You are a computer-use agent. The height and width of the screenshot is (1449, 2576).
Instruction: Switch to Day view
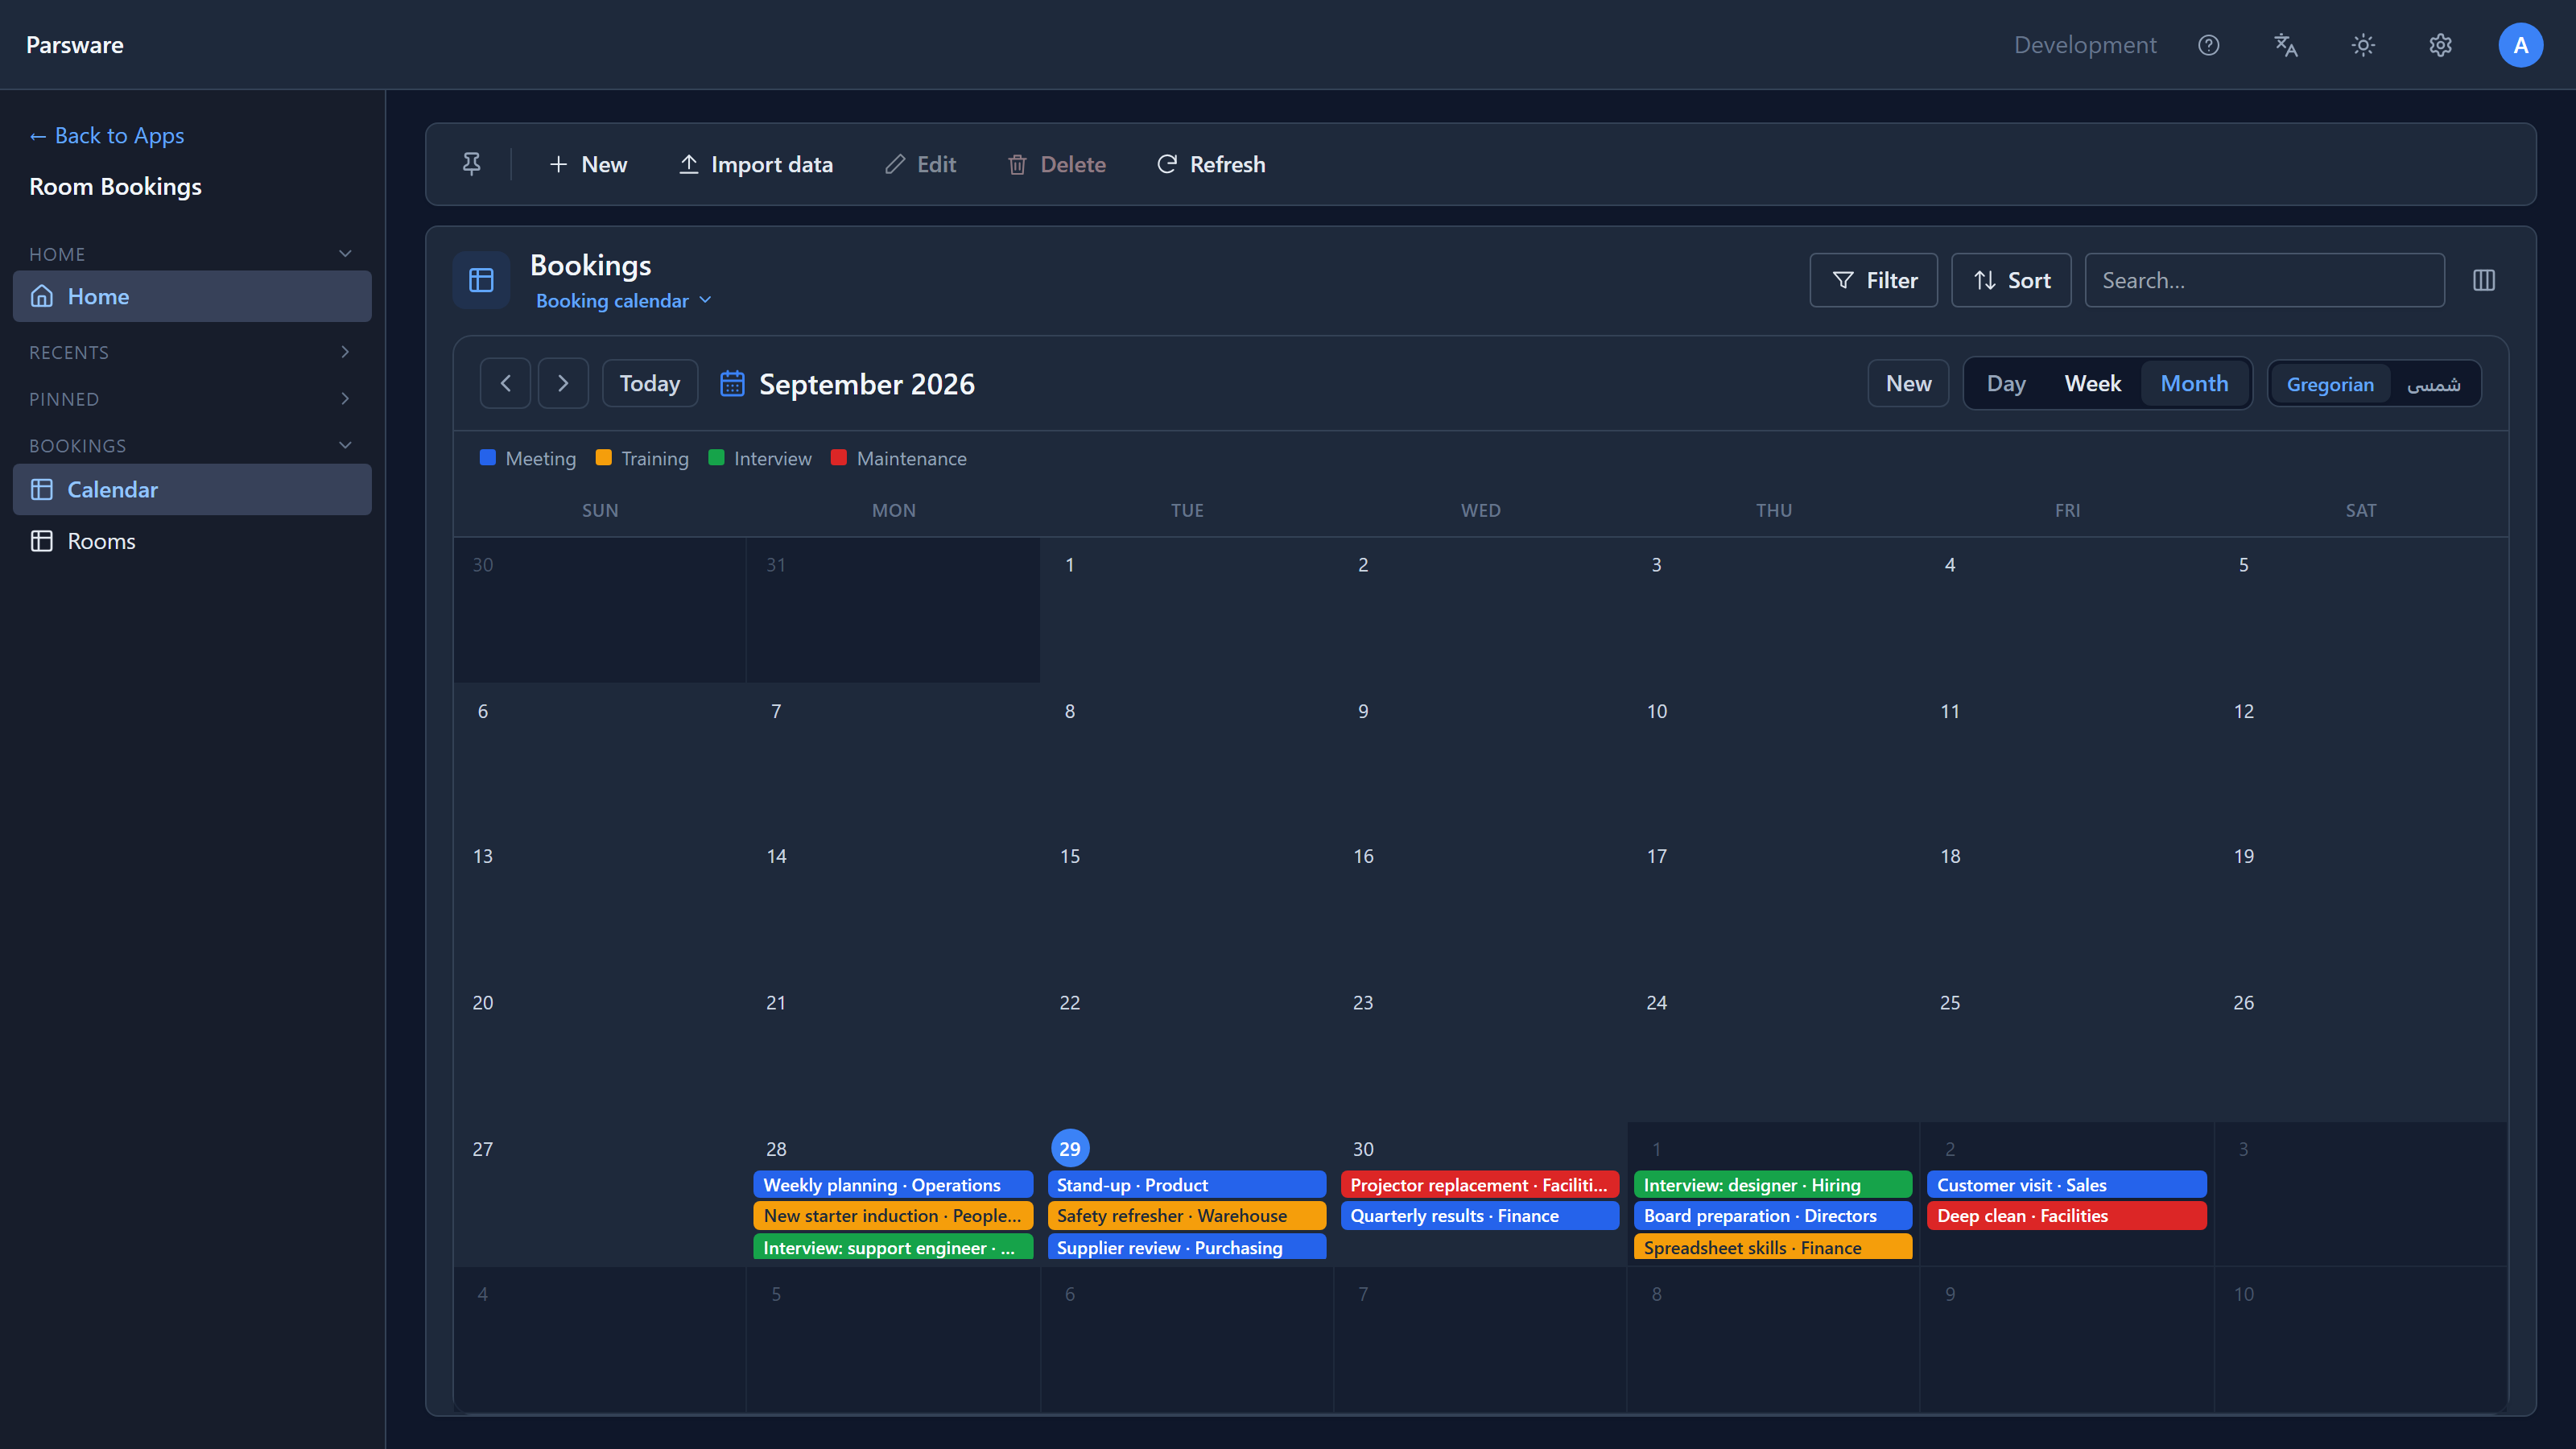click(x=2006, y=383)
